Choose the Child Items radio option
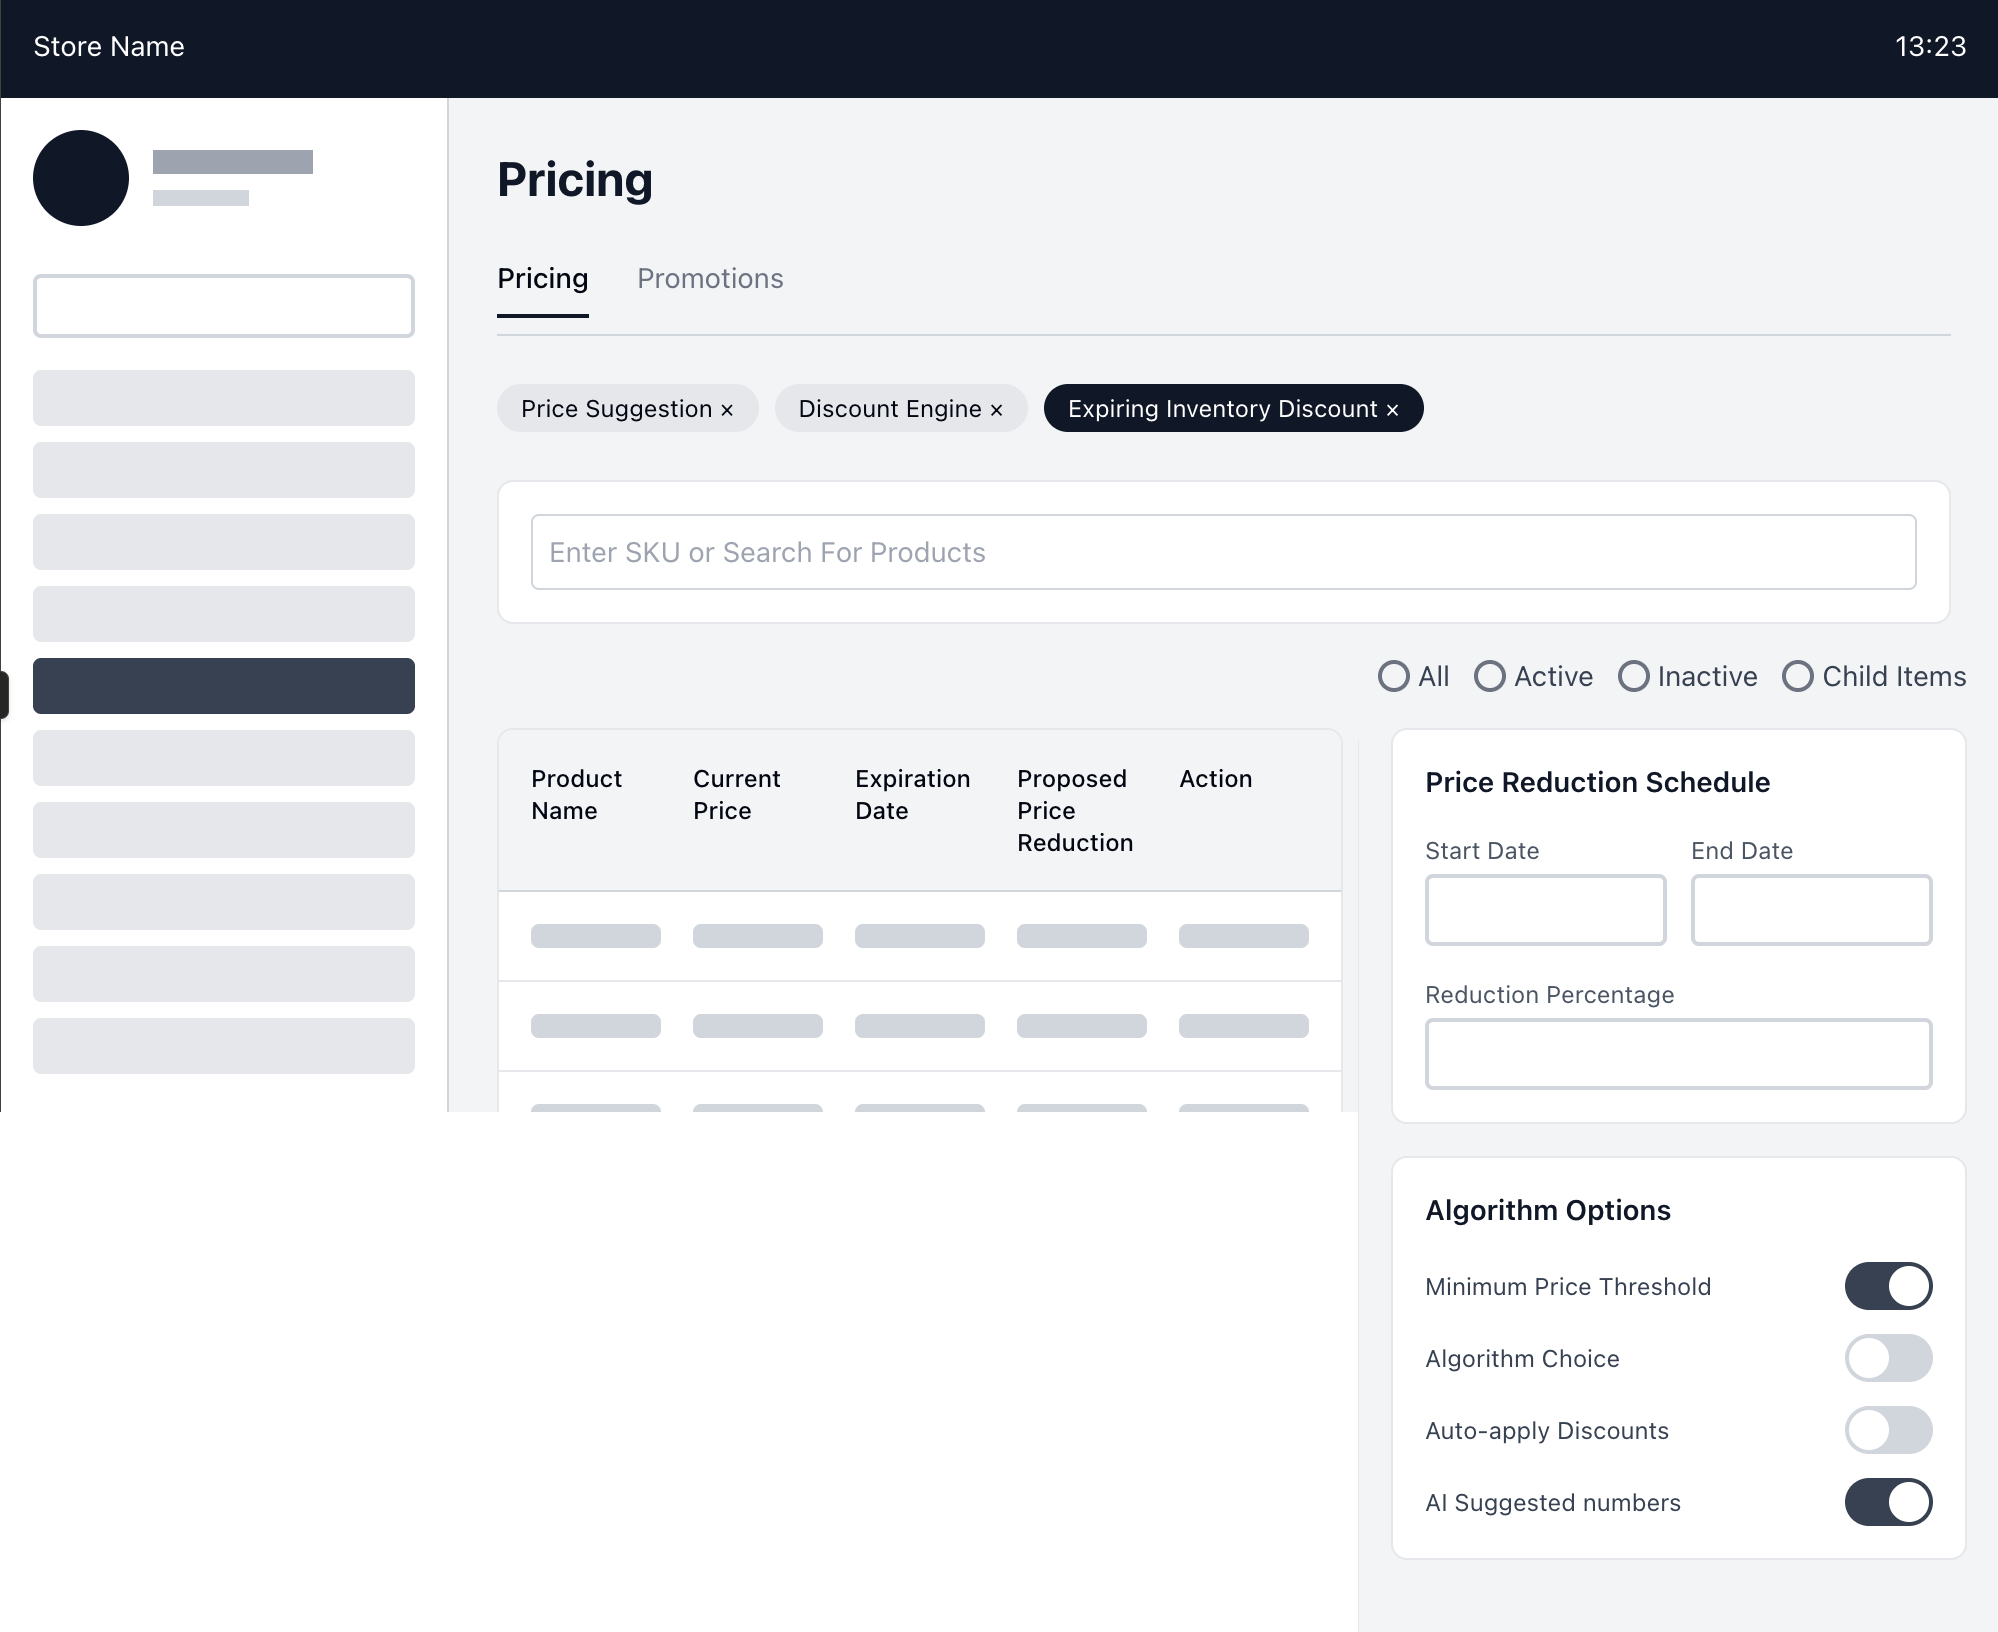The image size is (1998, 1632). coord(1798,677)
